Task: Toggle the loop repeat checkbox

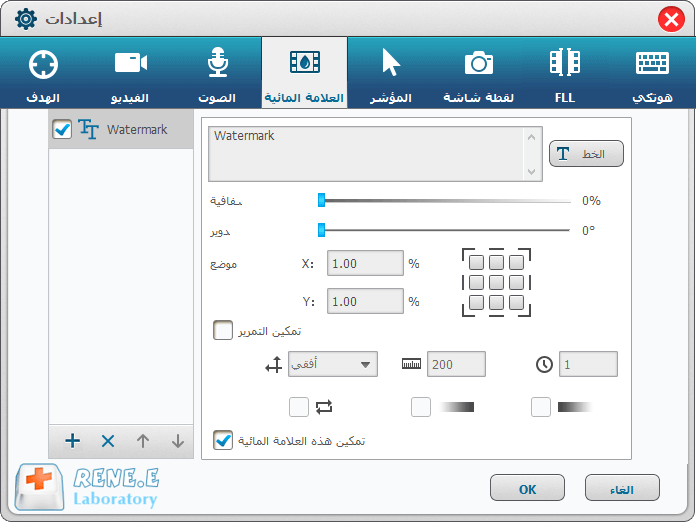Action: point(299,407)
